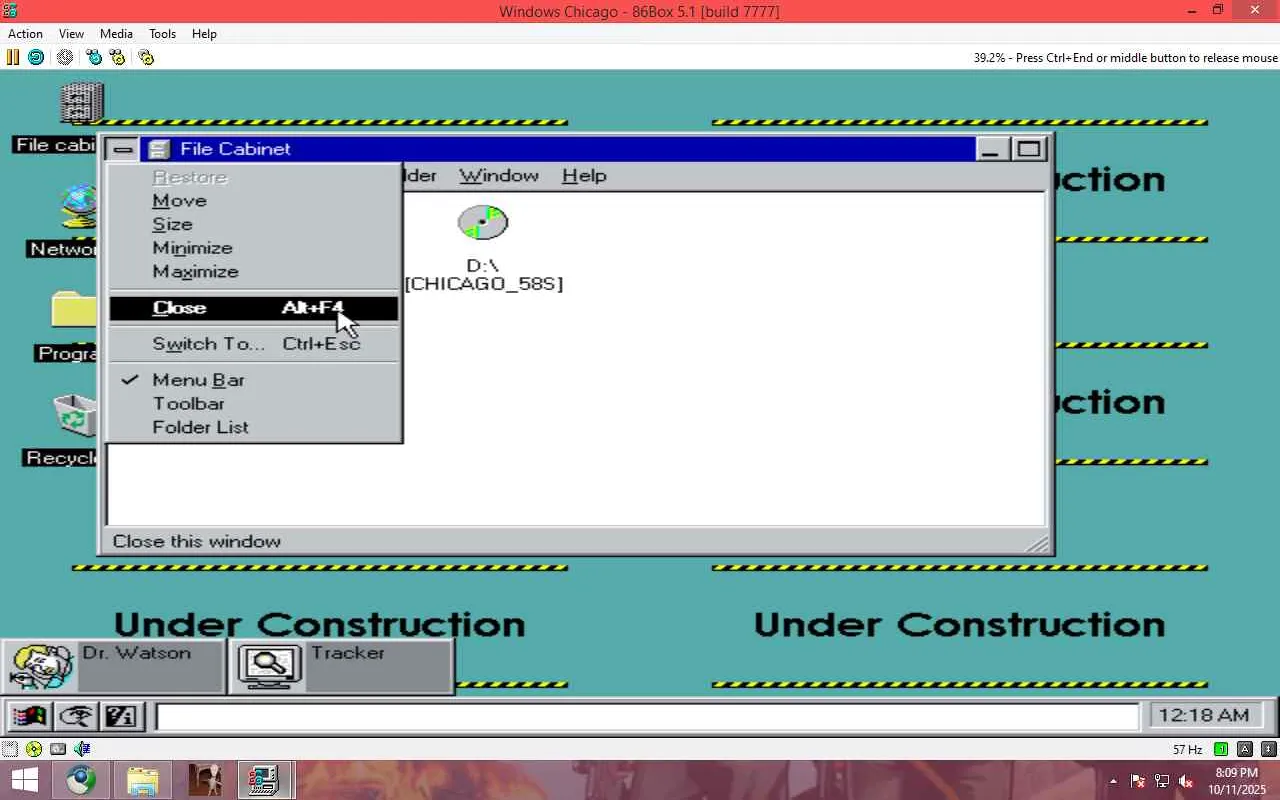The image size is (1280, 800).
Task: Click the Windows flag start button in Chicago tray
Action: [x=30, y=716]
